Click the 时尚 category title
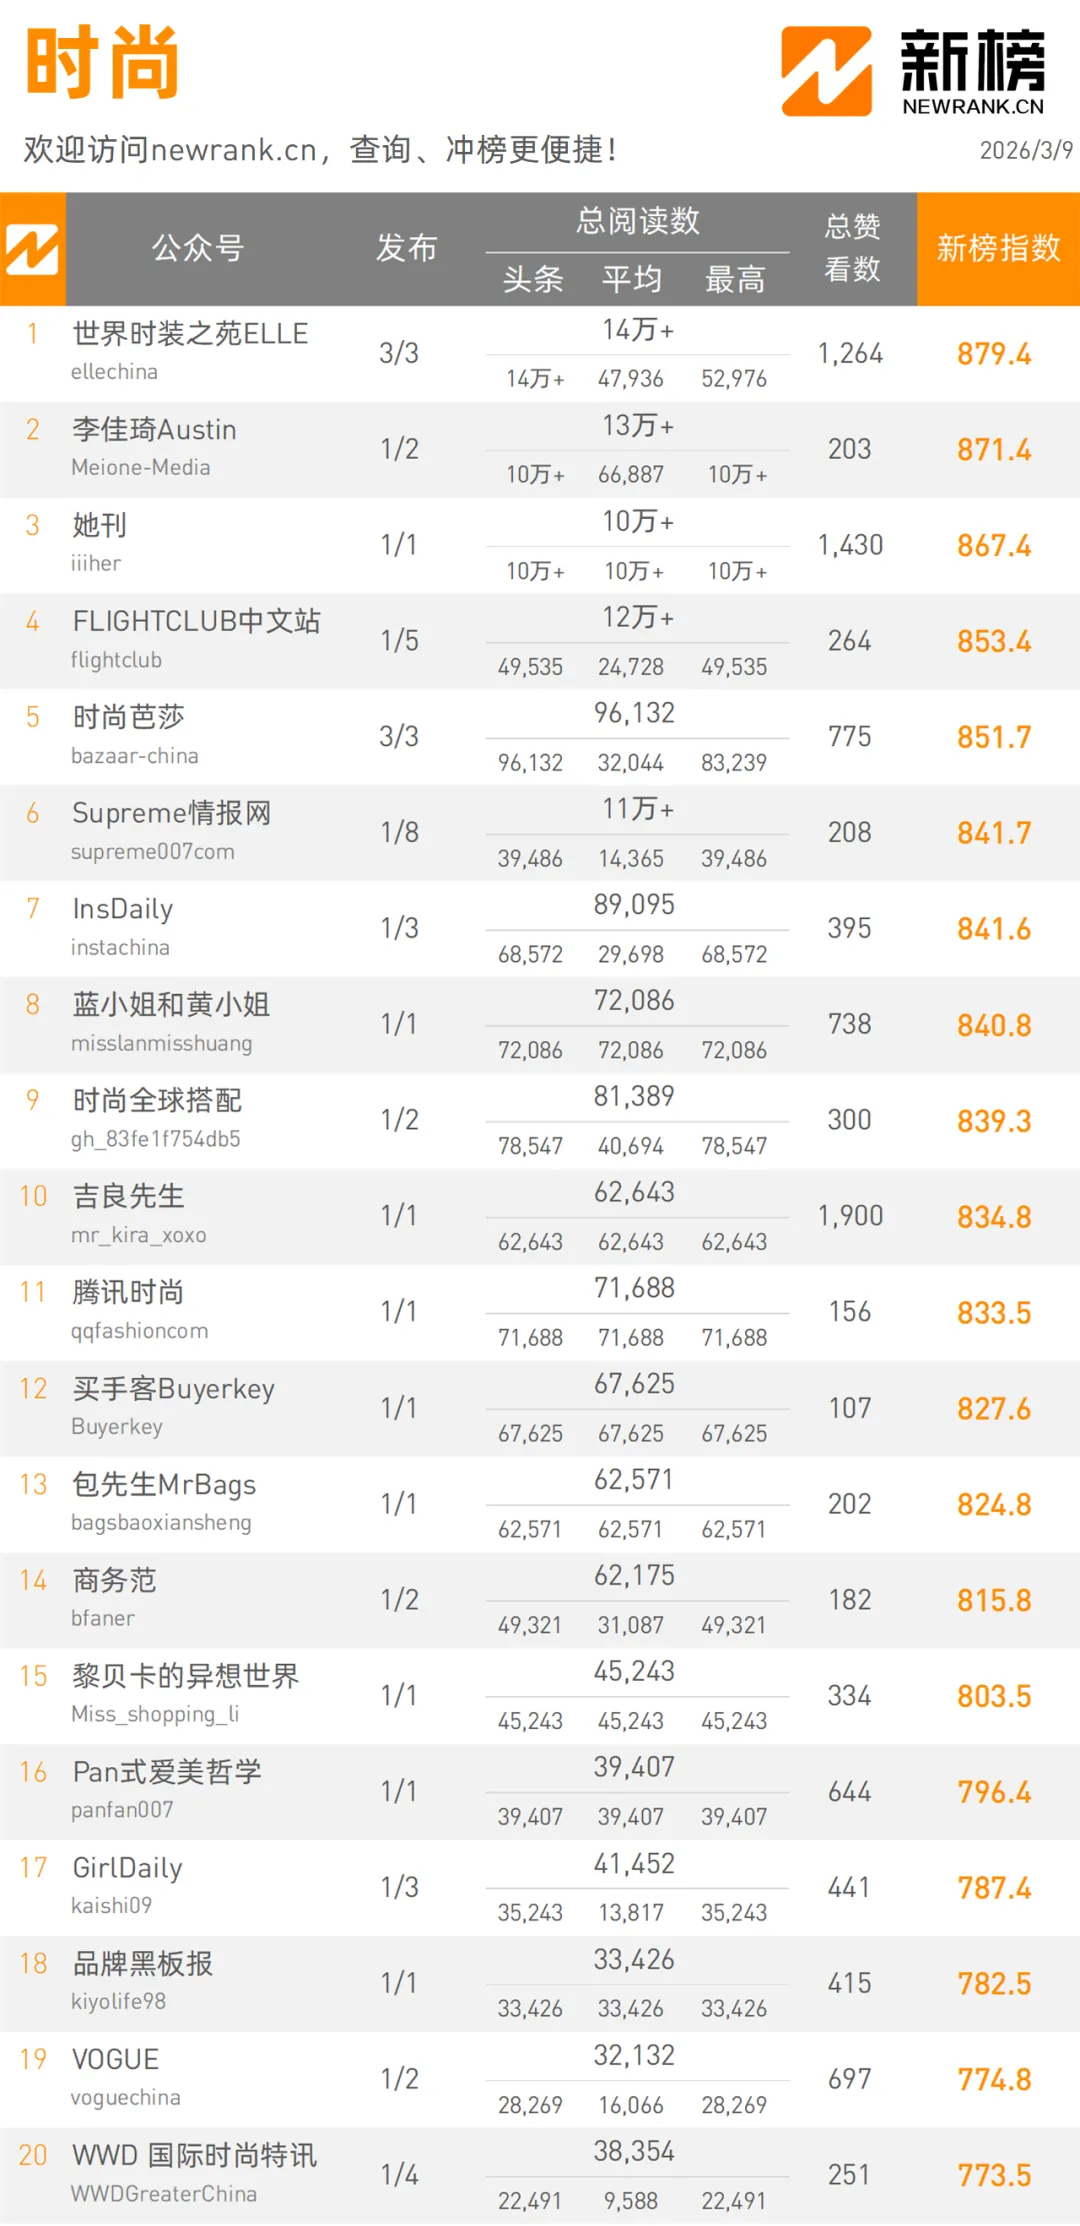 click(102, 63)
